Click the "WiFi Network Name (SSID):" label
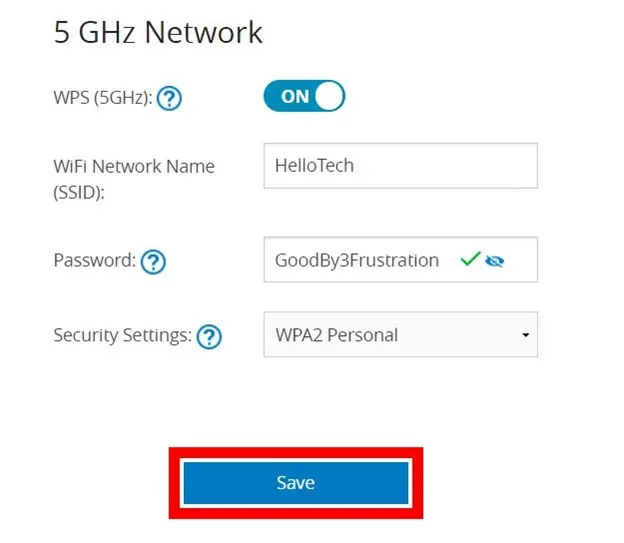 133,178
